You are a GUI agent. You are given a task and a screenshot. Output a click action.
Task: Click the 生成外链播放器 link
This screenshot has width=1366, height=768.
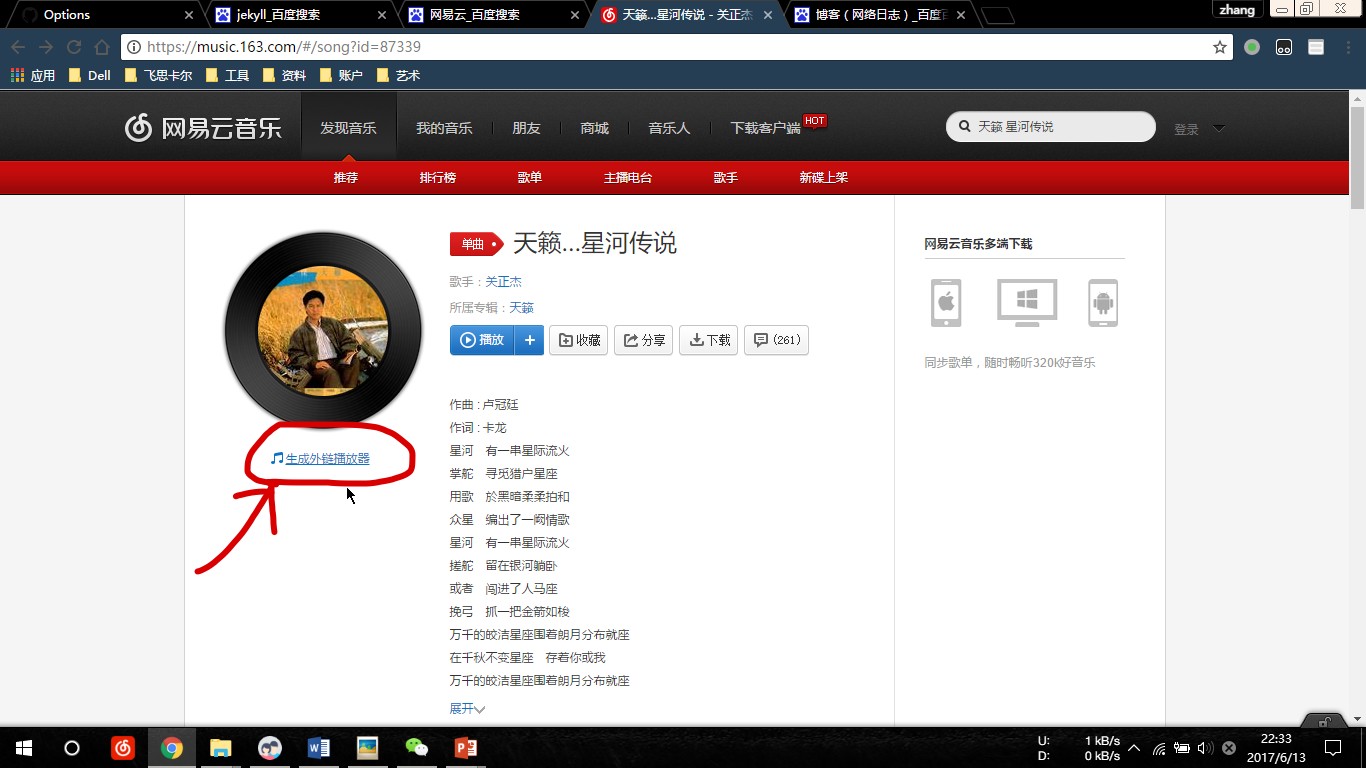pos(327,458)
